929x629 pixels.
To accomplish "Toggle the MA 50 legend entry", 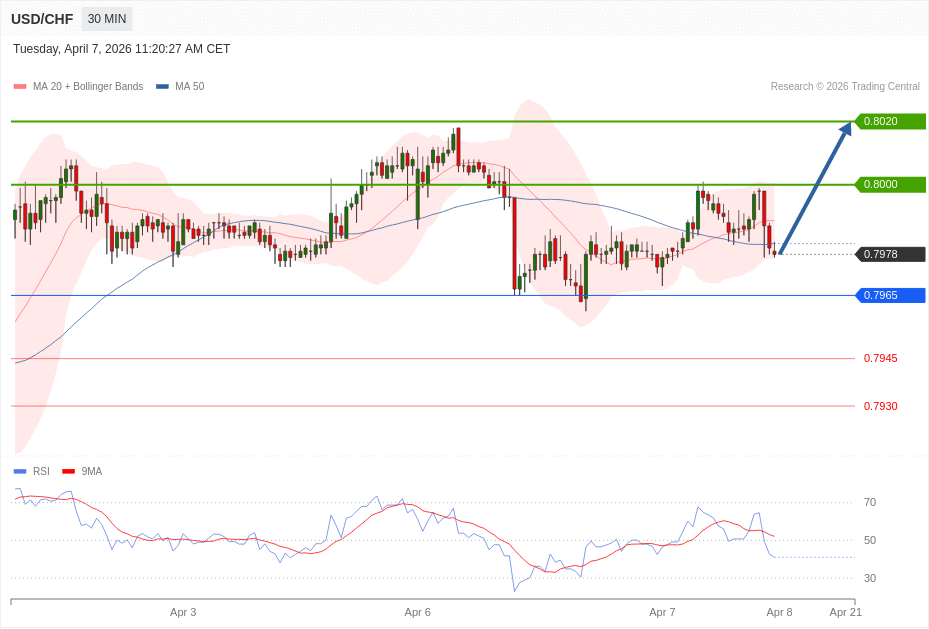I will coord(180,87).
